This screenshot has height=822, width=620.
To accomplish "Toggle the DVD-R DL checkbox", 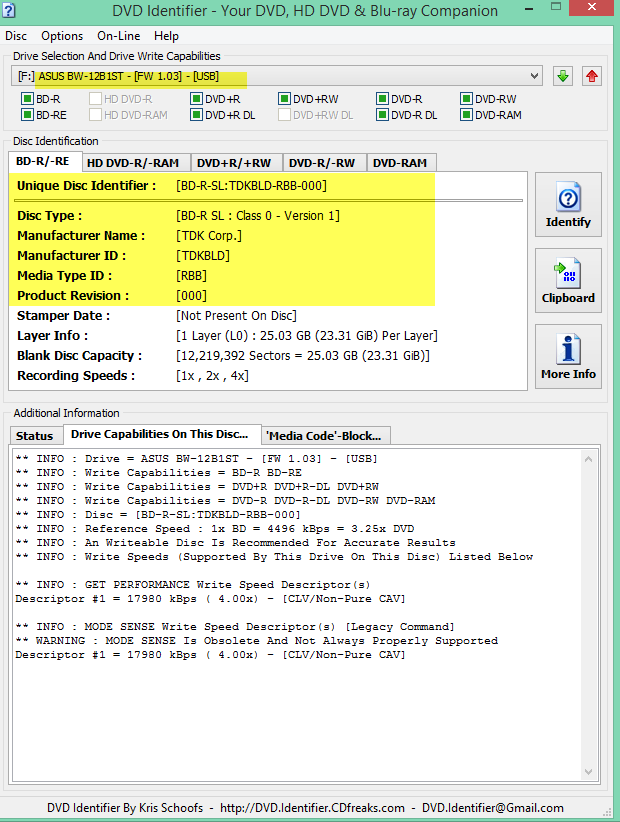I will coord(383,115).
